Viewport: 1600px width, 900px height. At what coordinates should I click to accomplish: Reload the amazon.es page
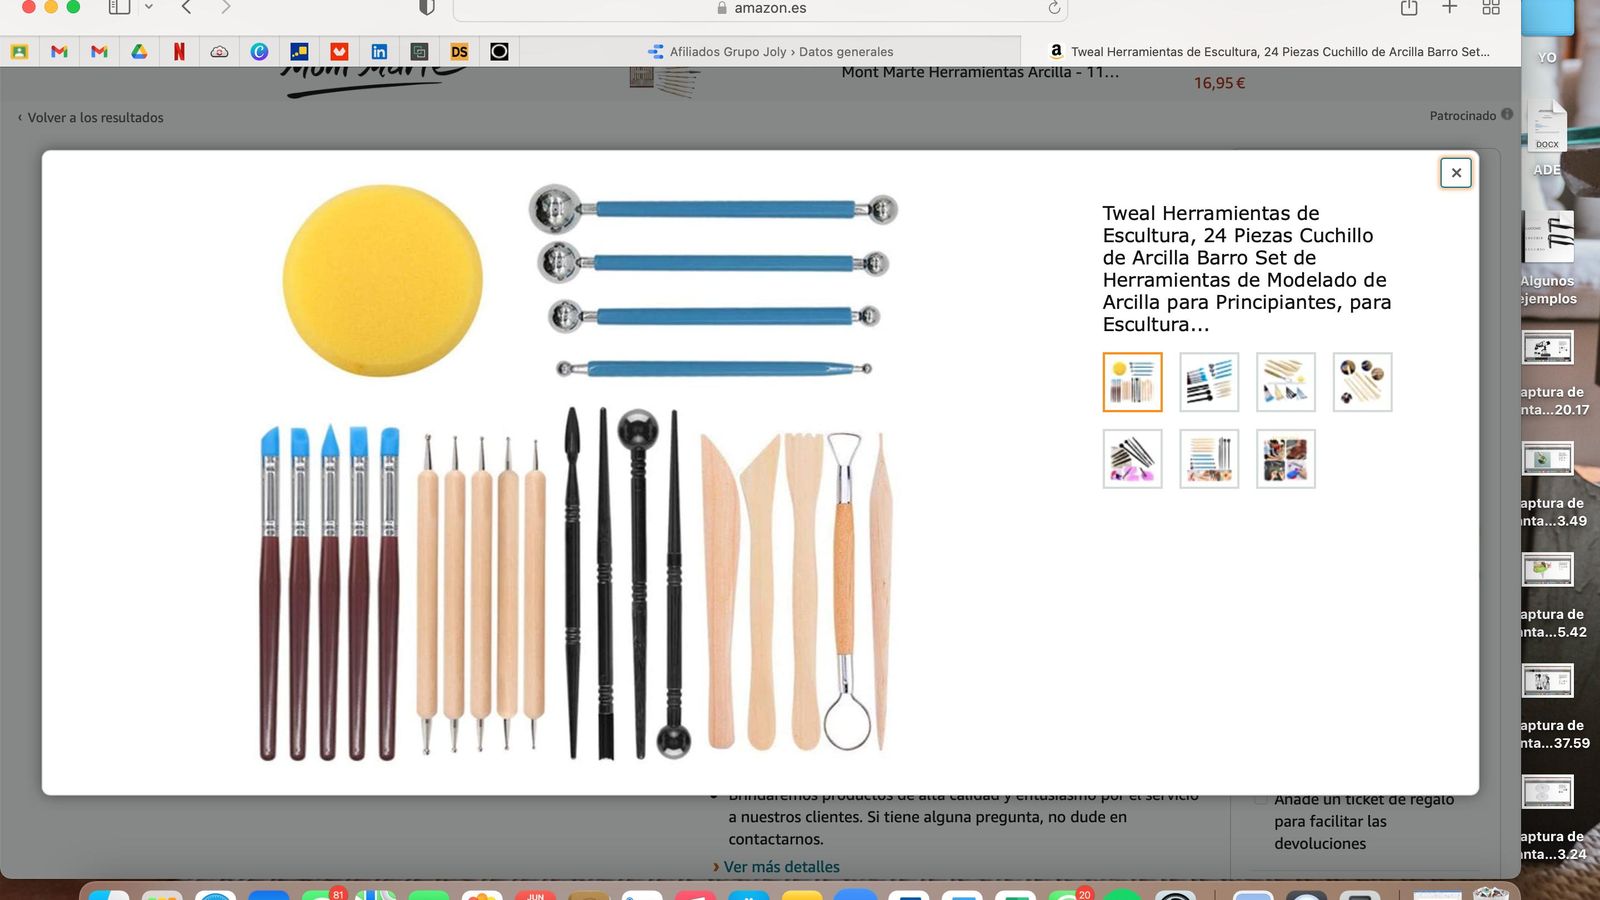click(x=1054, y=8)
